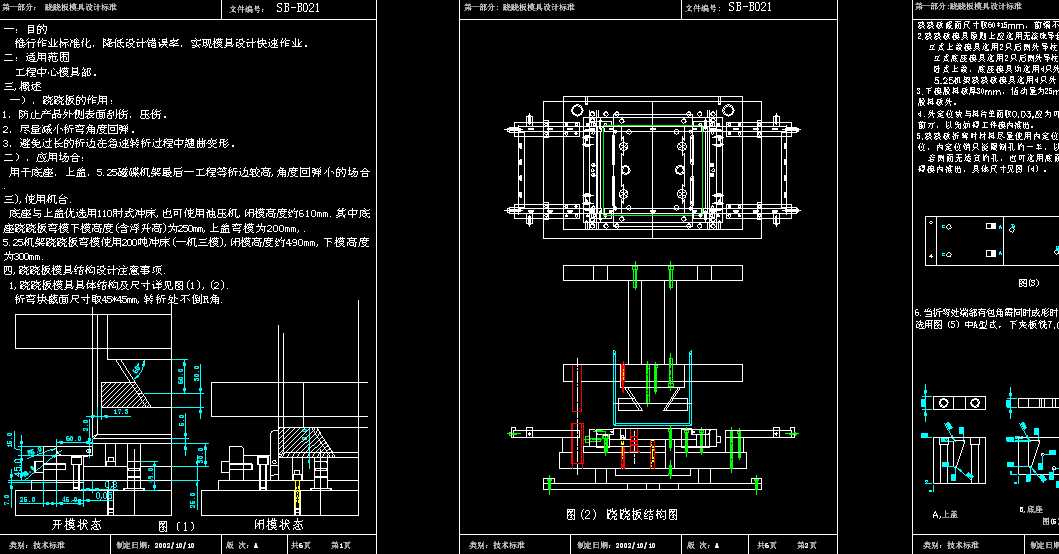The width and height of the screenshot is (1059, 554).
Task: Click the "60°" angle dimension
Action: point(138,370)
